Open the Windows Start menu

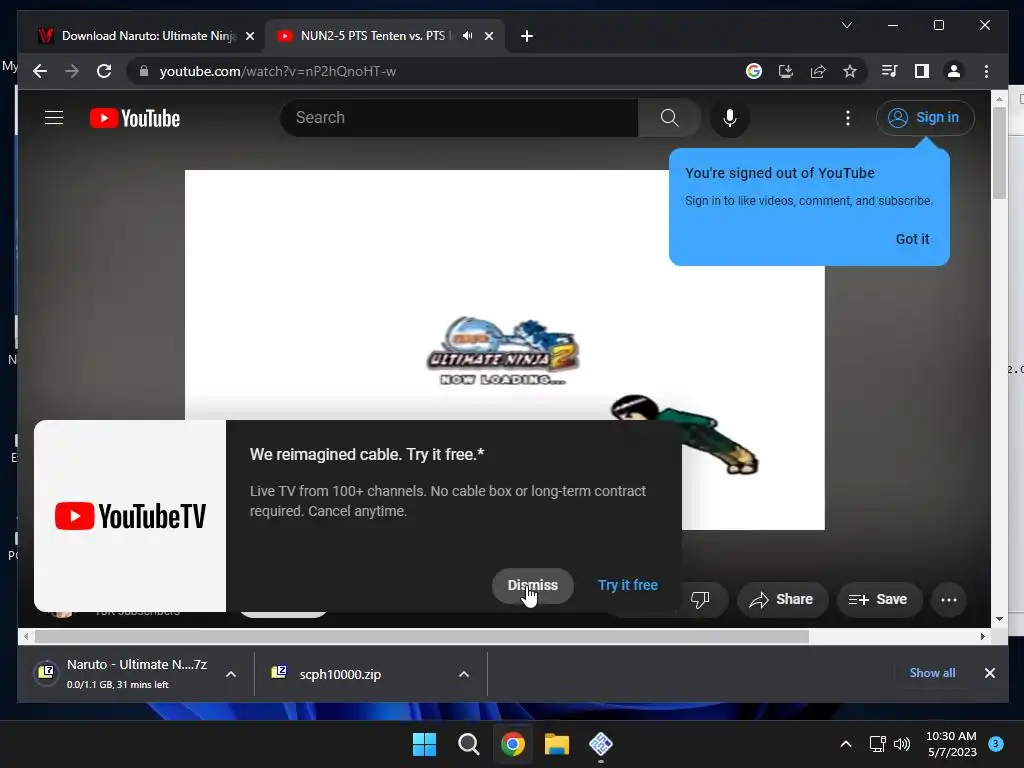424,744
